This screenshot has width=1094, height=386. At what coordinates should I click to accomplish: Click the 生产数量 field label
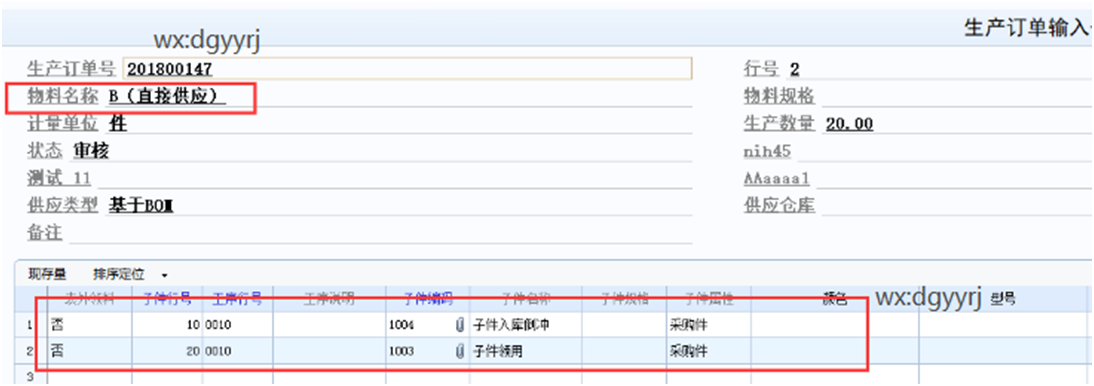click(779, 124)
